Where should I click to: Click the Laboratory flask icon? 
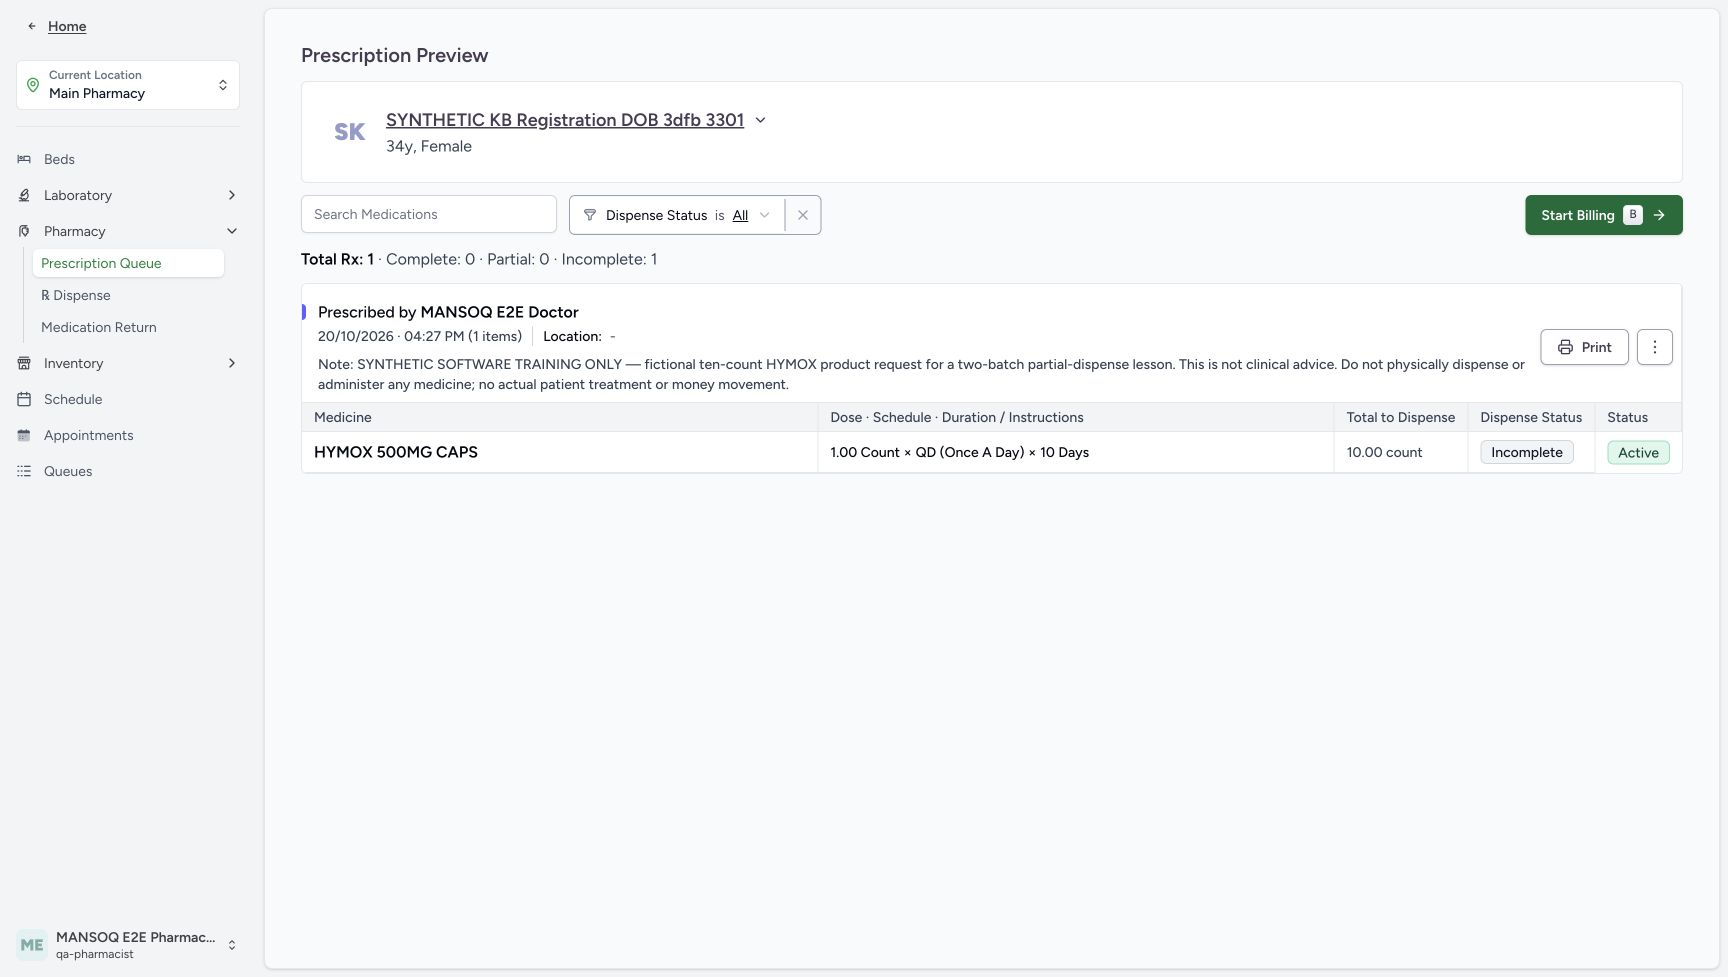tap(24, 195)
